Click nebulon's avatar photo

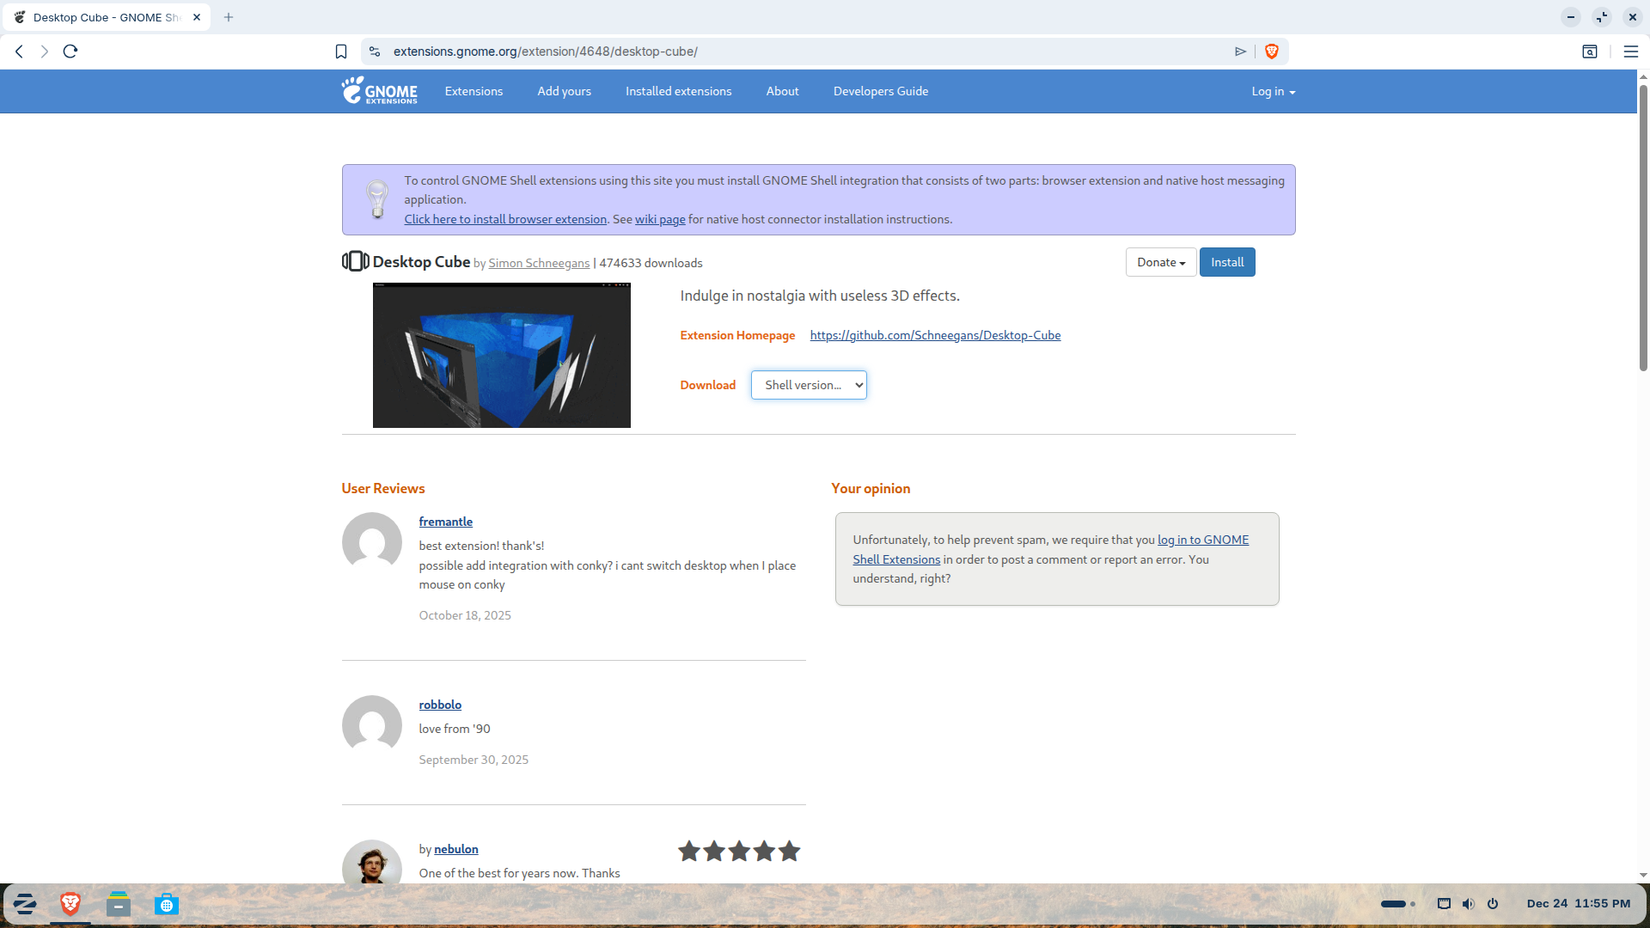tap(372, 862)
